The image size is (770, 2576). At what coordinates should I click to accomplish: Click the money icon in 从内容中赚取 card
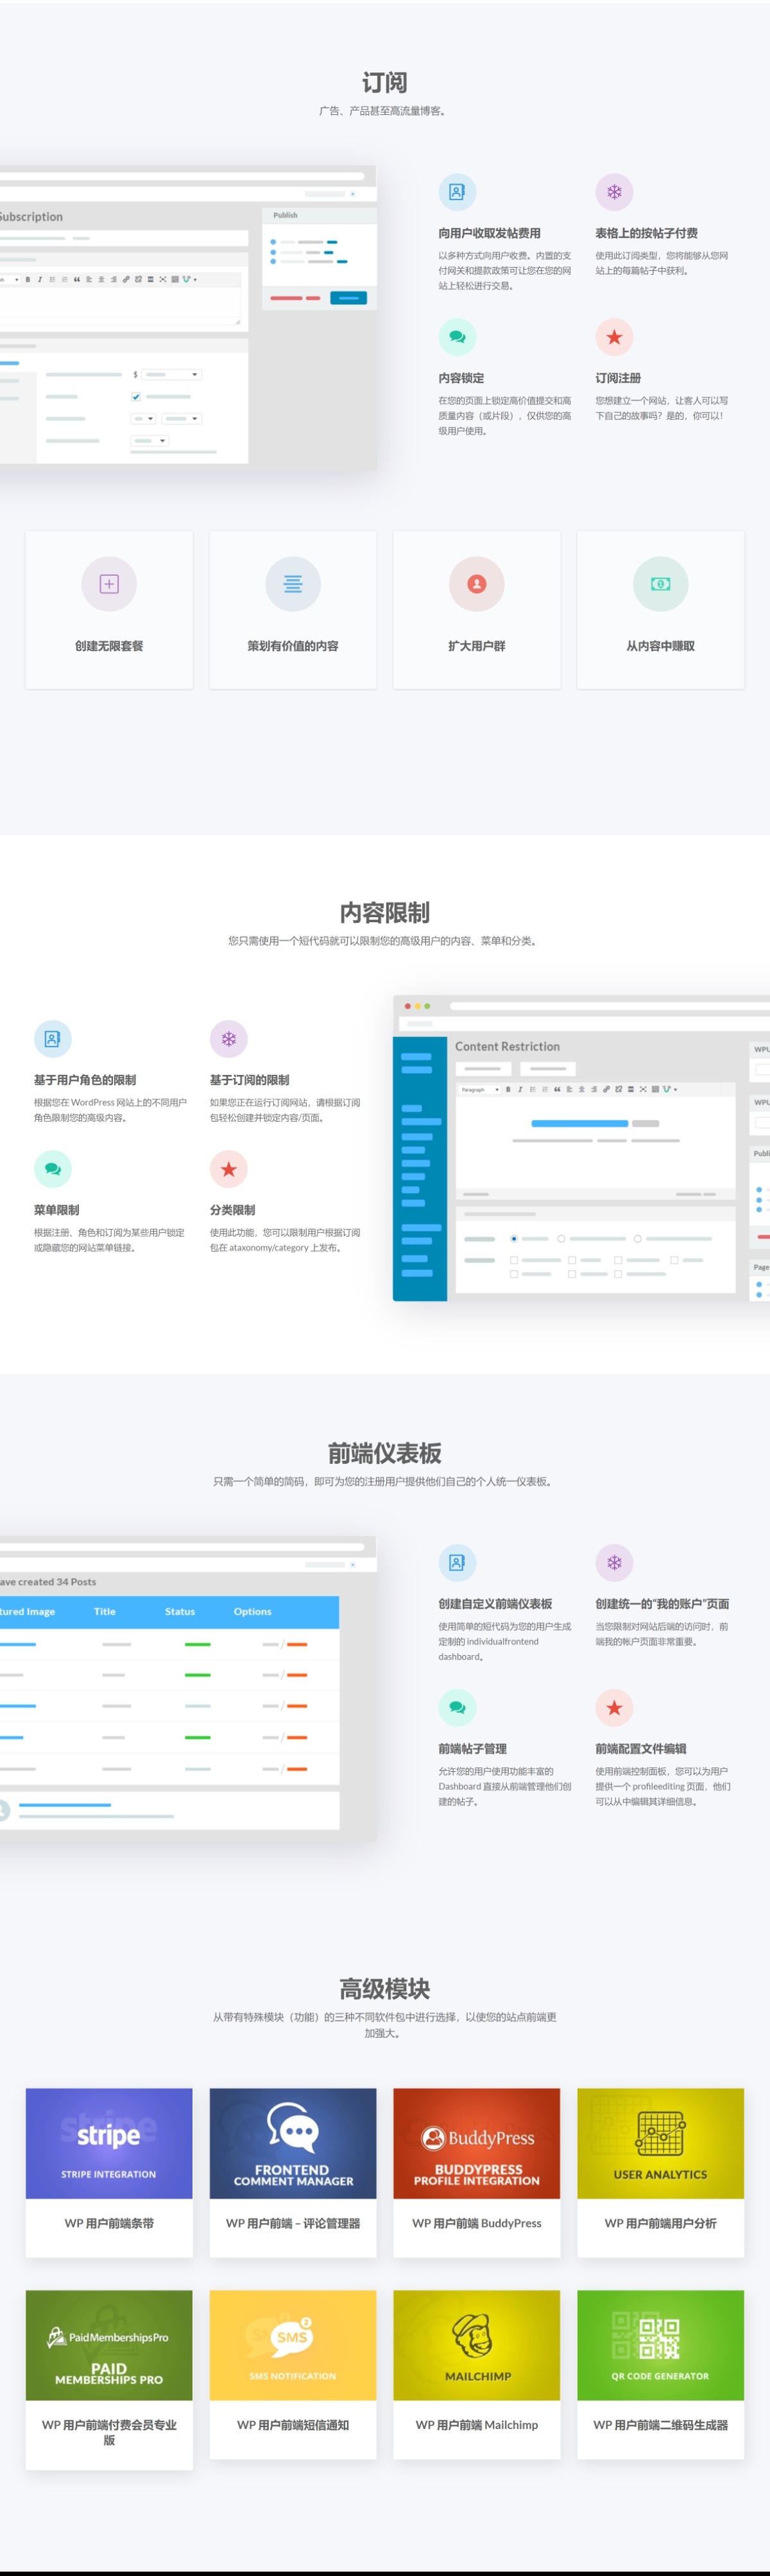click(661, 584)
